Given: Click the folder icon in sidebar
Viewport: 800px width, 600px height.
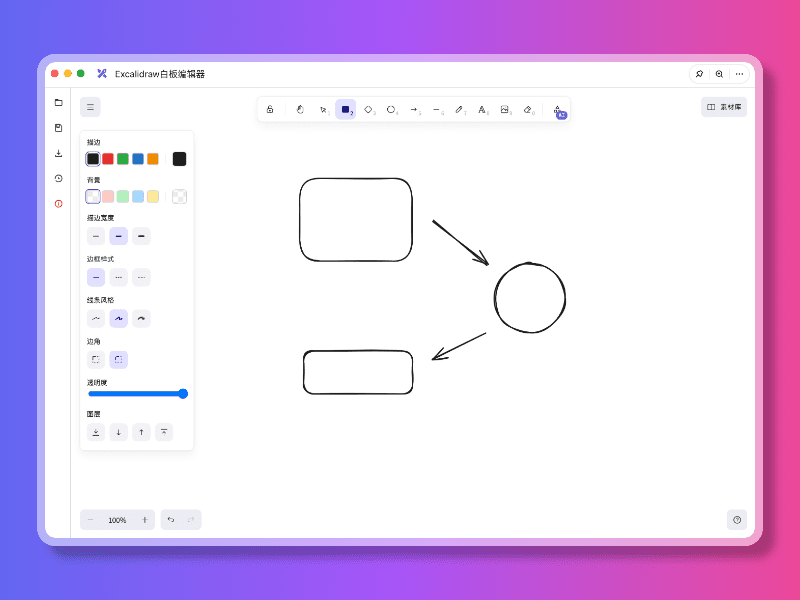Looking at the screenshot, I should [59, 103].
